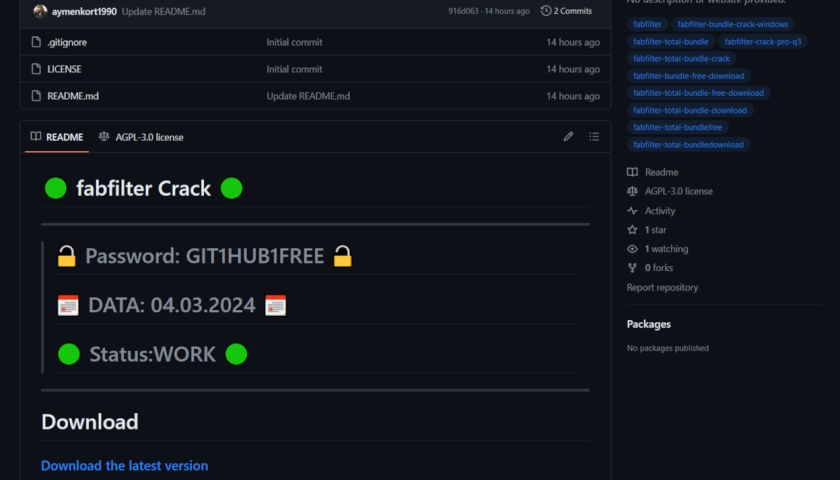Click the 'Download' section heading

coord(90,422)
